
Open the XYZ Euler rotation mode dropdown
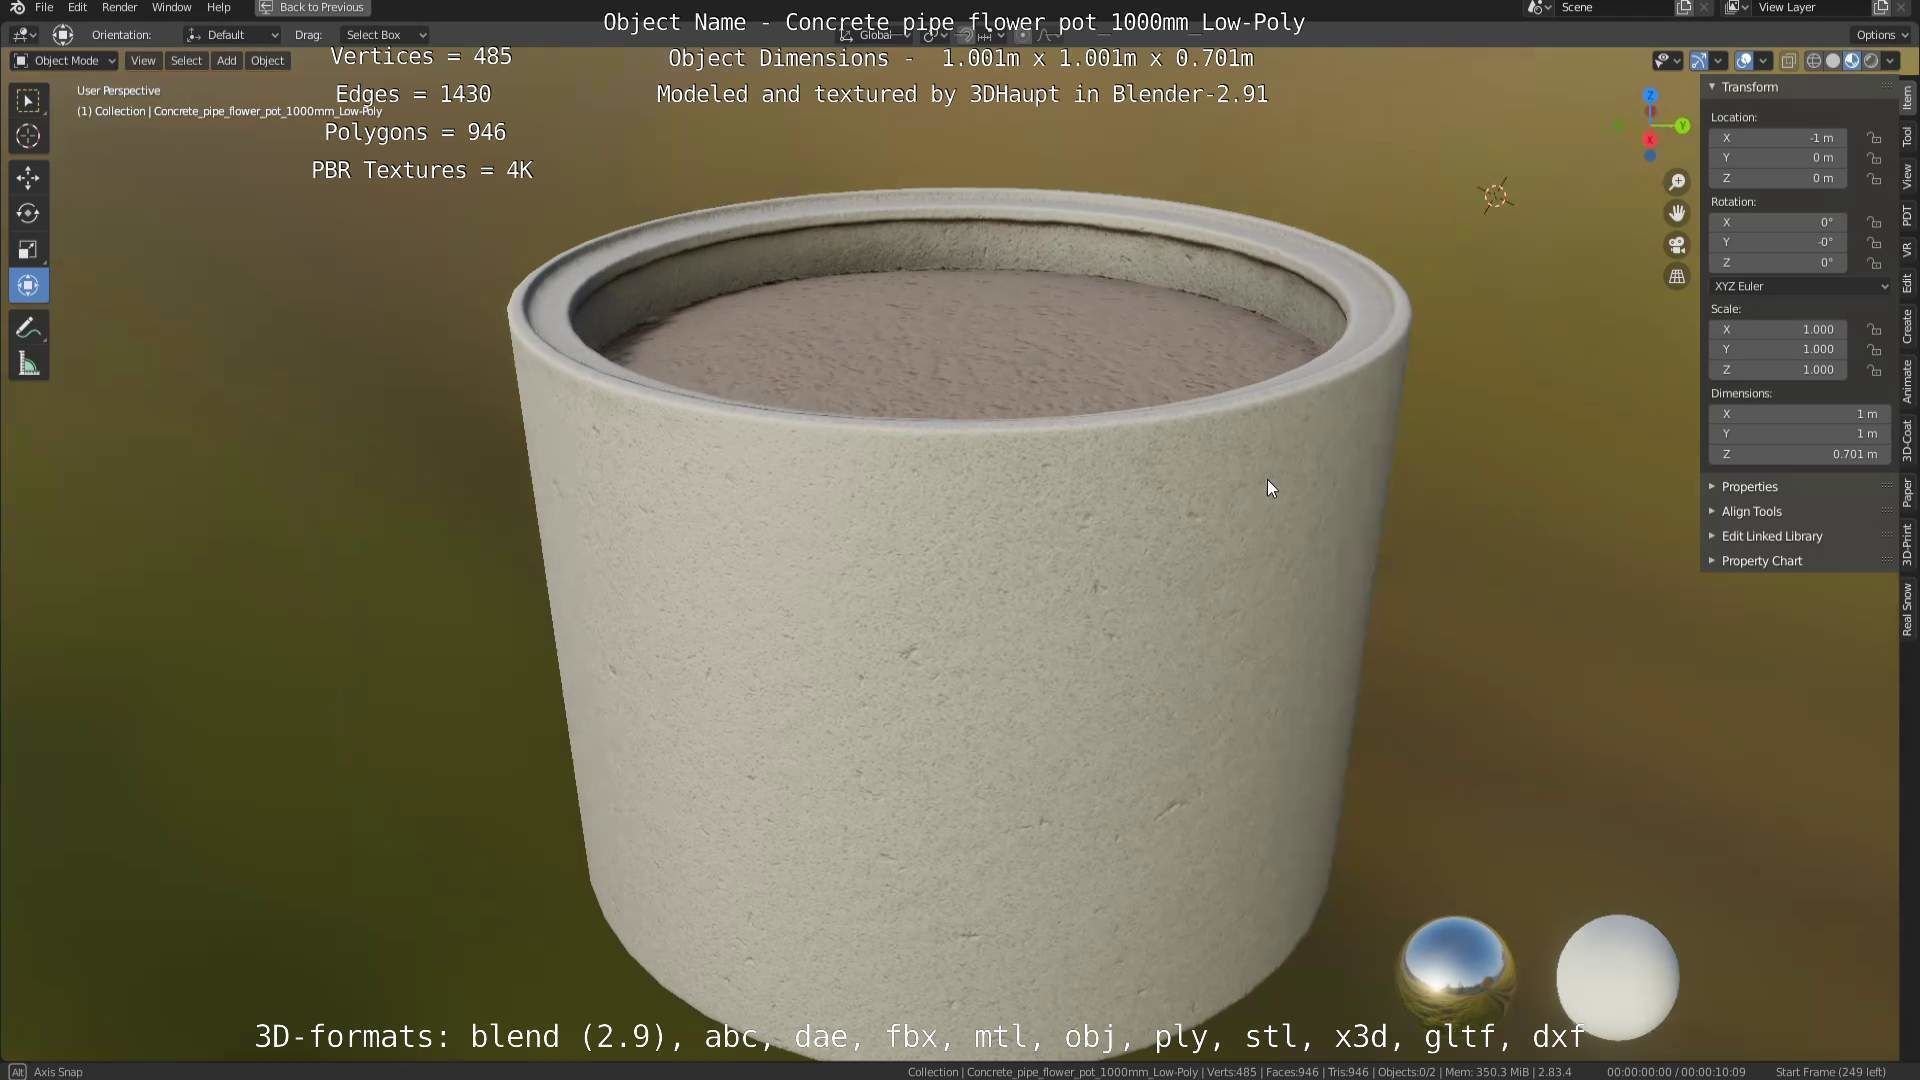[1800, 286]
